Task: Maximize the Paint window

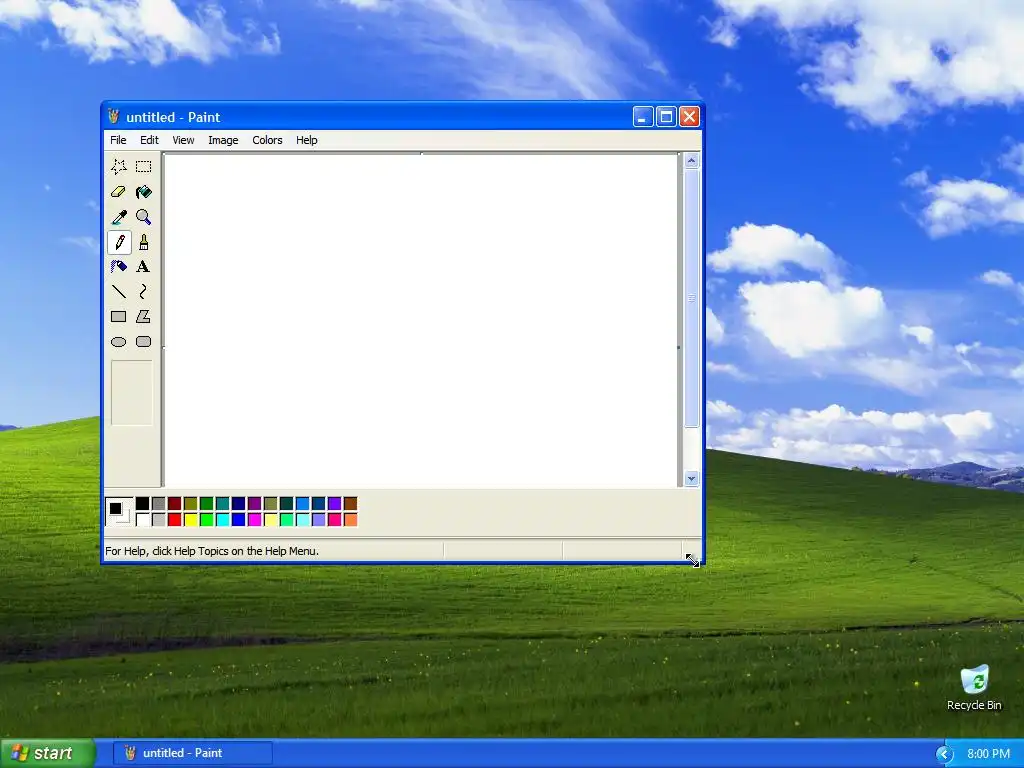Action: click(x=666, y=117)
